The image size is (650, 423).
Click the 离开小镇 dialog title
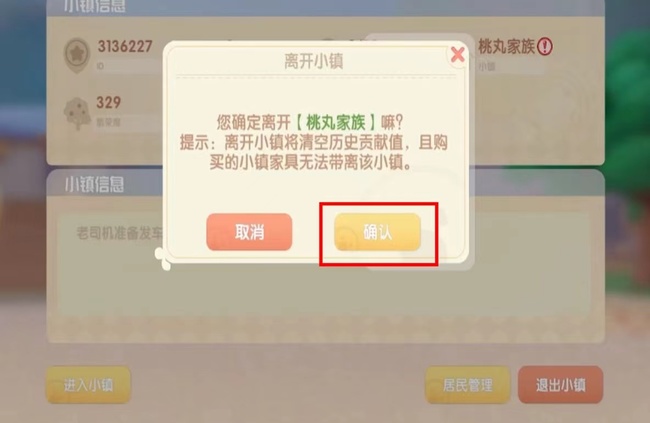[314, 61]
